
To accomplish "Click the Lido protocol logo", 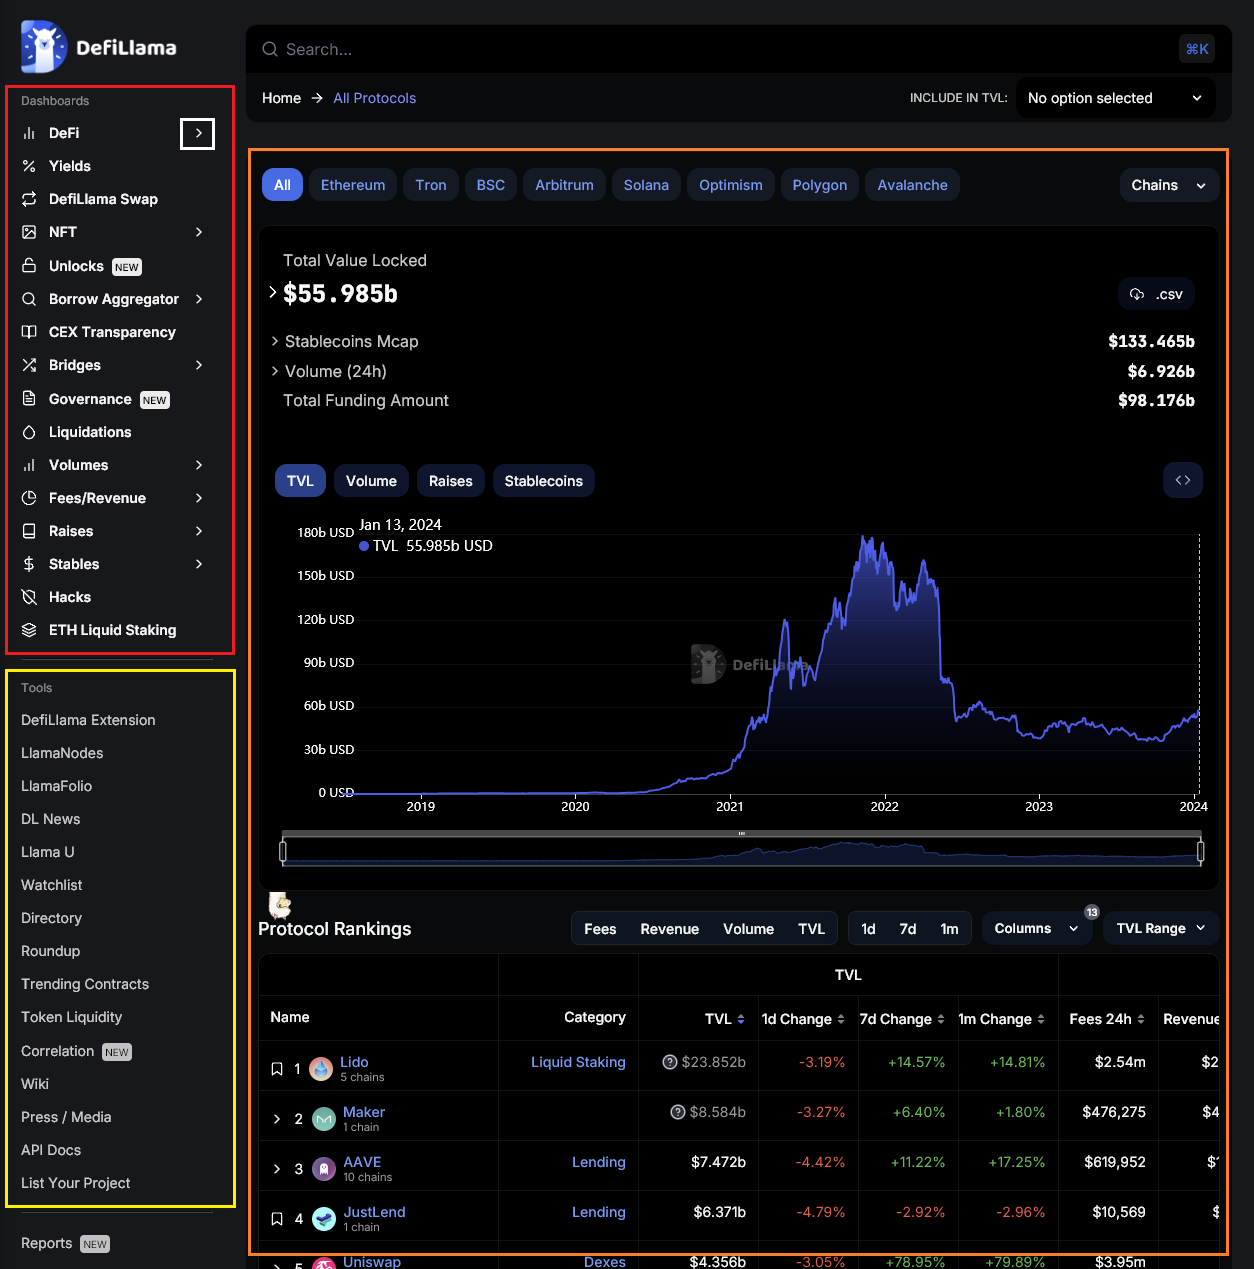I will click(321, 1069).
